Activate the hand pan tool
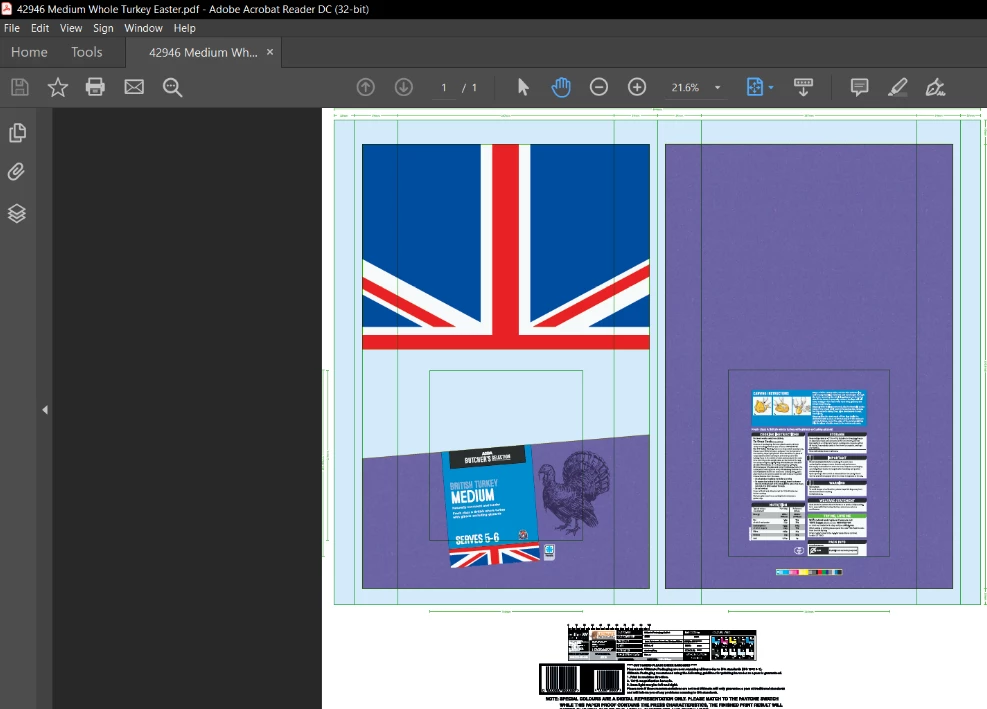The width and height of the screenshot is (987, 709). point(561,87)
